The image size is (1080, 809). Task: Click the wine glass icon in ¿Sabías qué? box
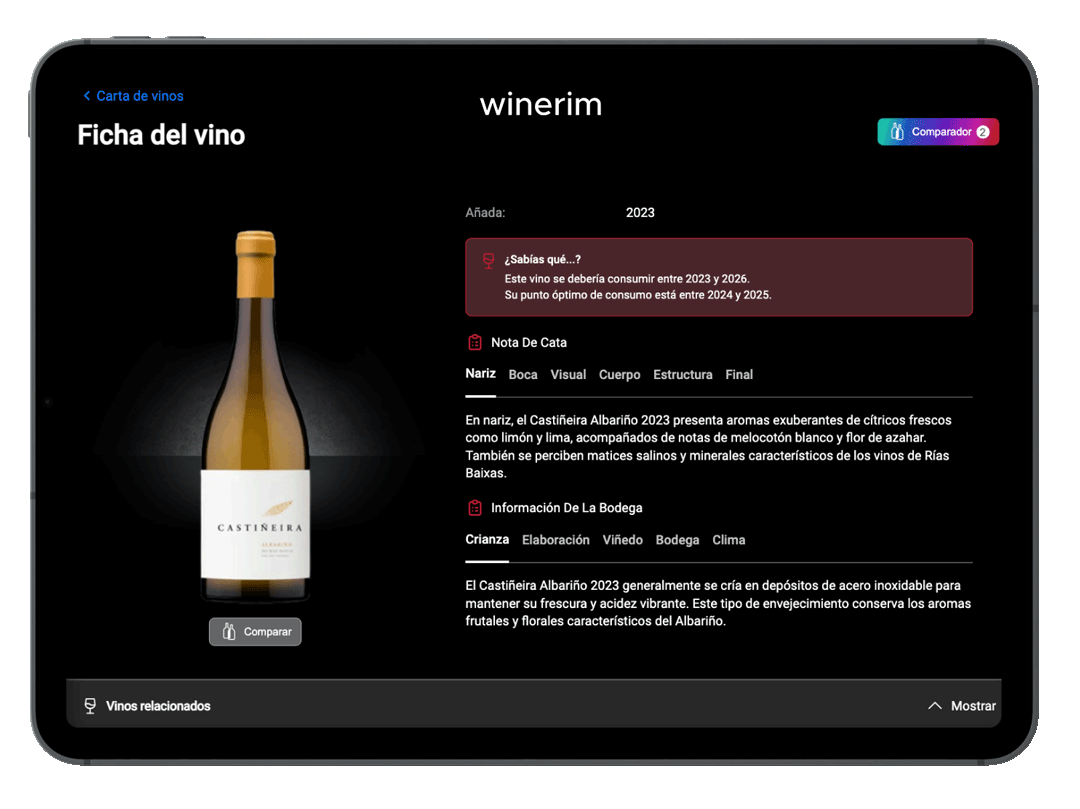[488, 261]
